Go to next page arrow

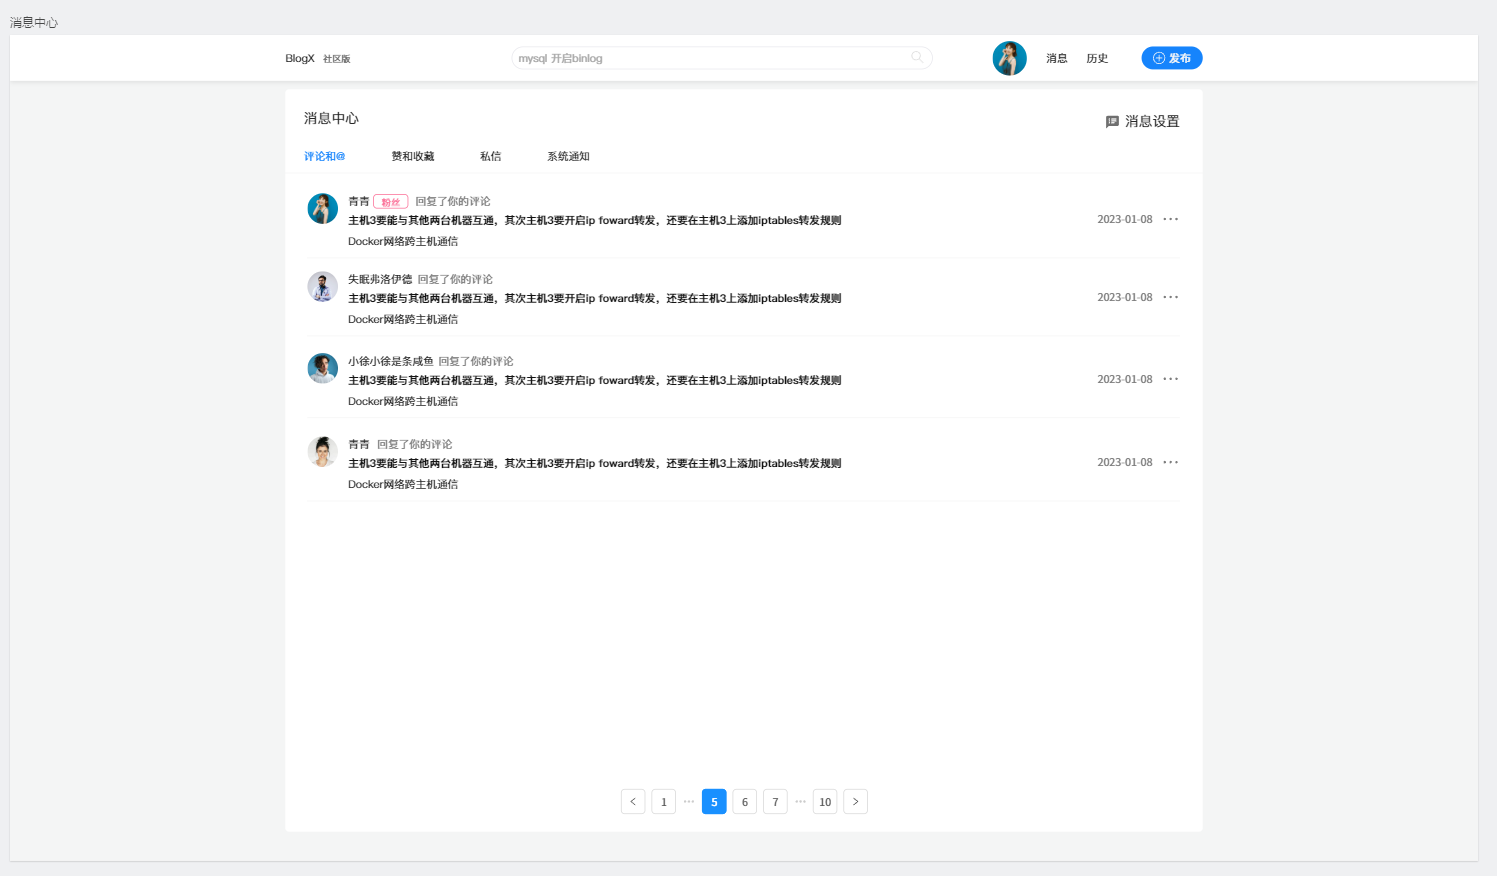pyautogui.click(x=855, y=802)
